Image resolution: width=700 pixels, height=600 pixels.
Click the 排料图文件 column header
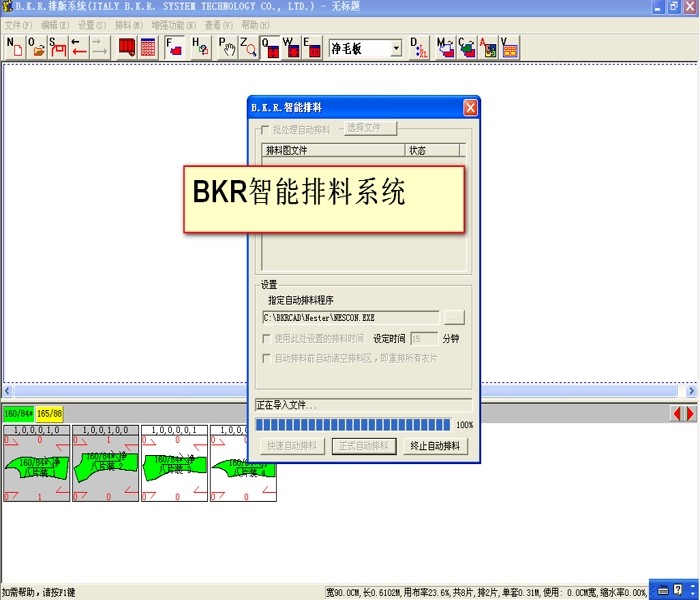click(x=334, y=150)
